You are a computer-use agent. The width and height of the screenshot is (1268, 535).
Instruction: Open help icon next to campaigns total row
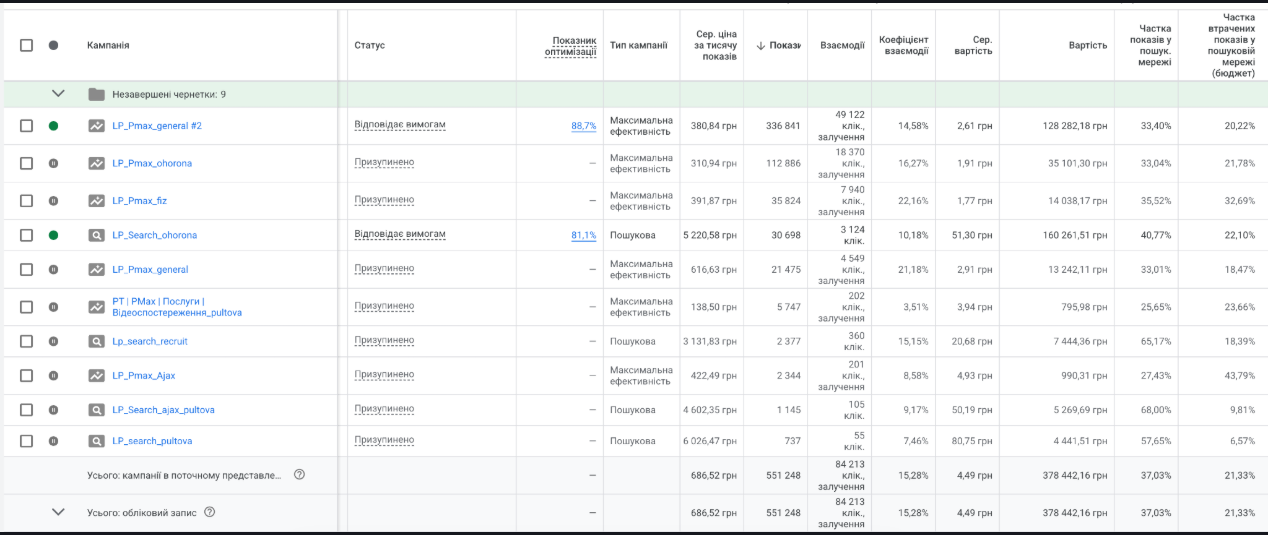(299, 475)
